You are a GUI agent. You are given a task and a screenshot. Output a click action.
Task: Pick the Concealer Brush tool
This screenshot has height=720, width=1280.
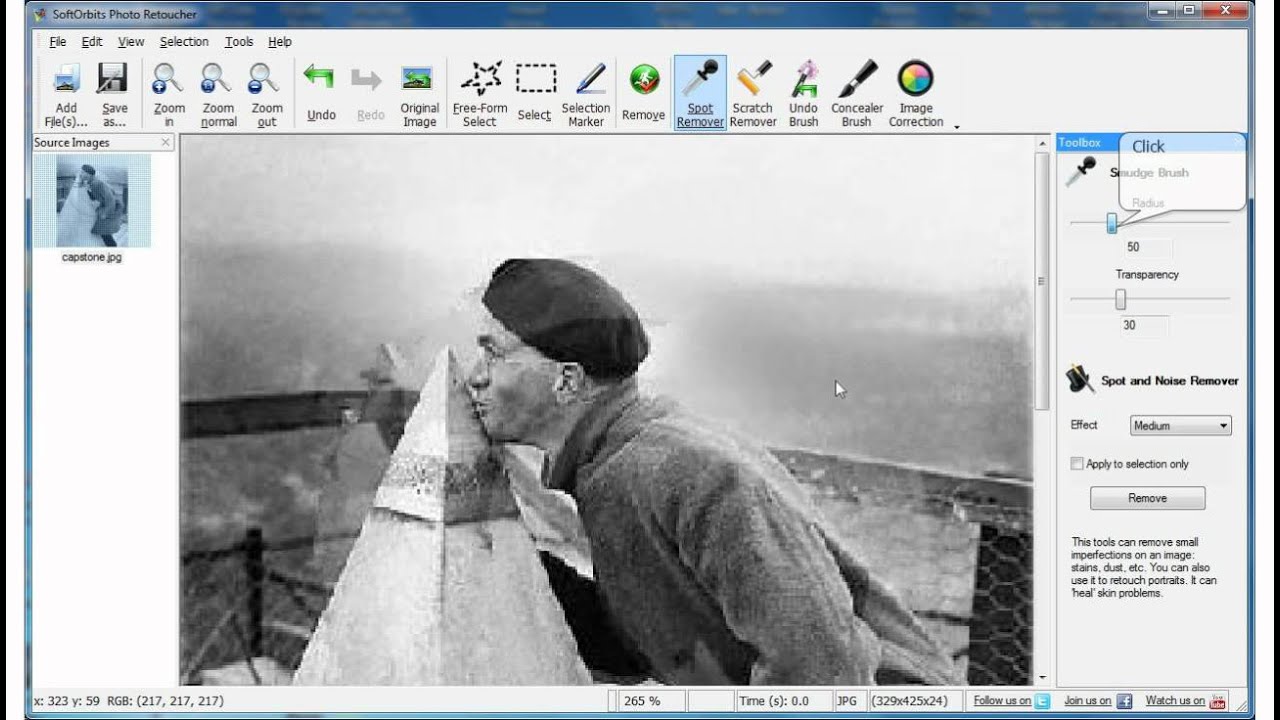857,94
